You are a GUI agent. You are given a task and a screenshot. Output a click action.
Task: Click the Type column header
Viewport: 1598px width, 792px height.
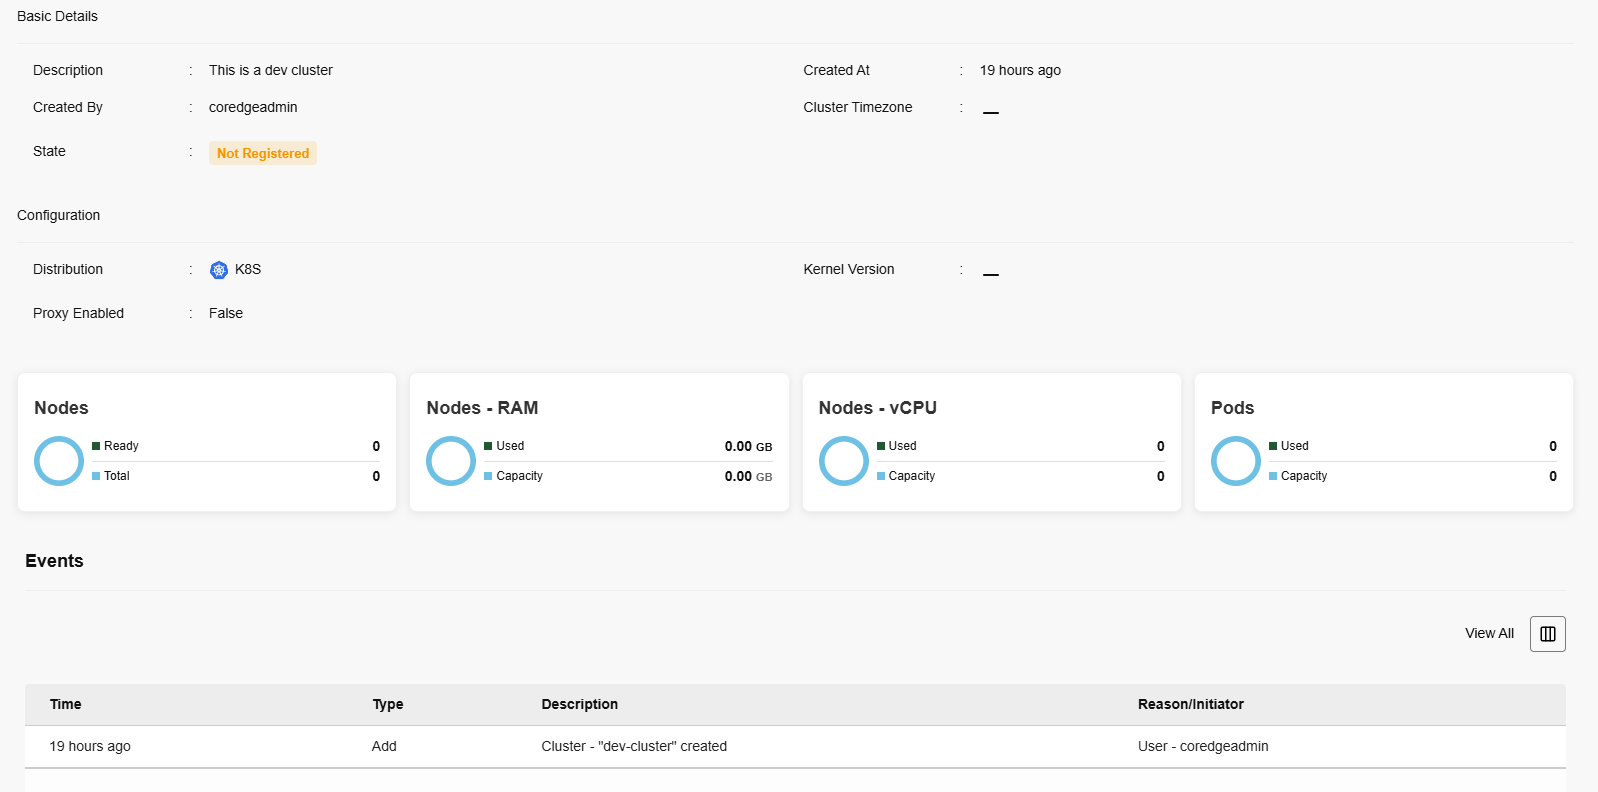(388, 705)
